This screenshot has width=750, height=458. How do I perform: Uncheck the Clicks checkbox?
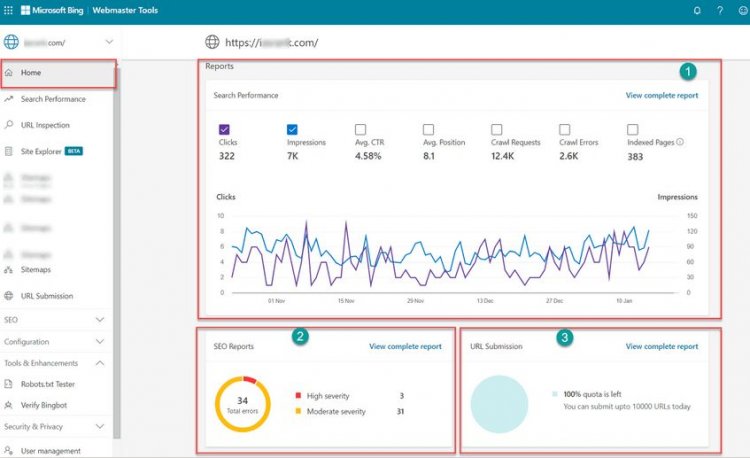224,130
